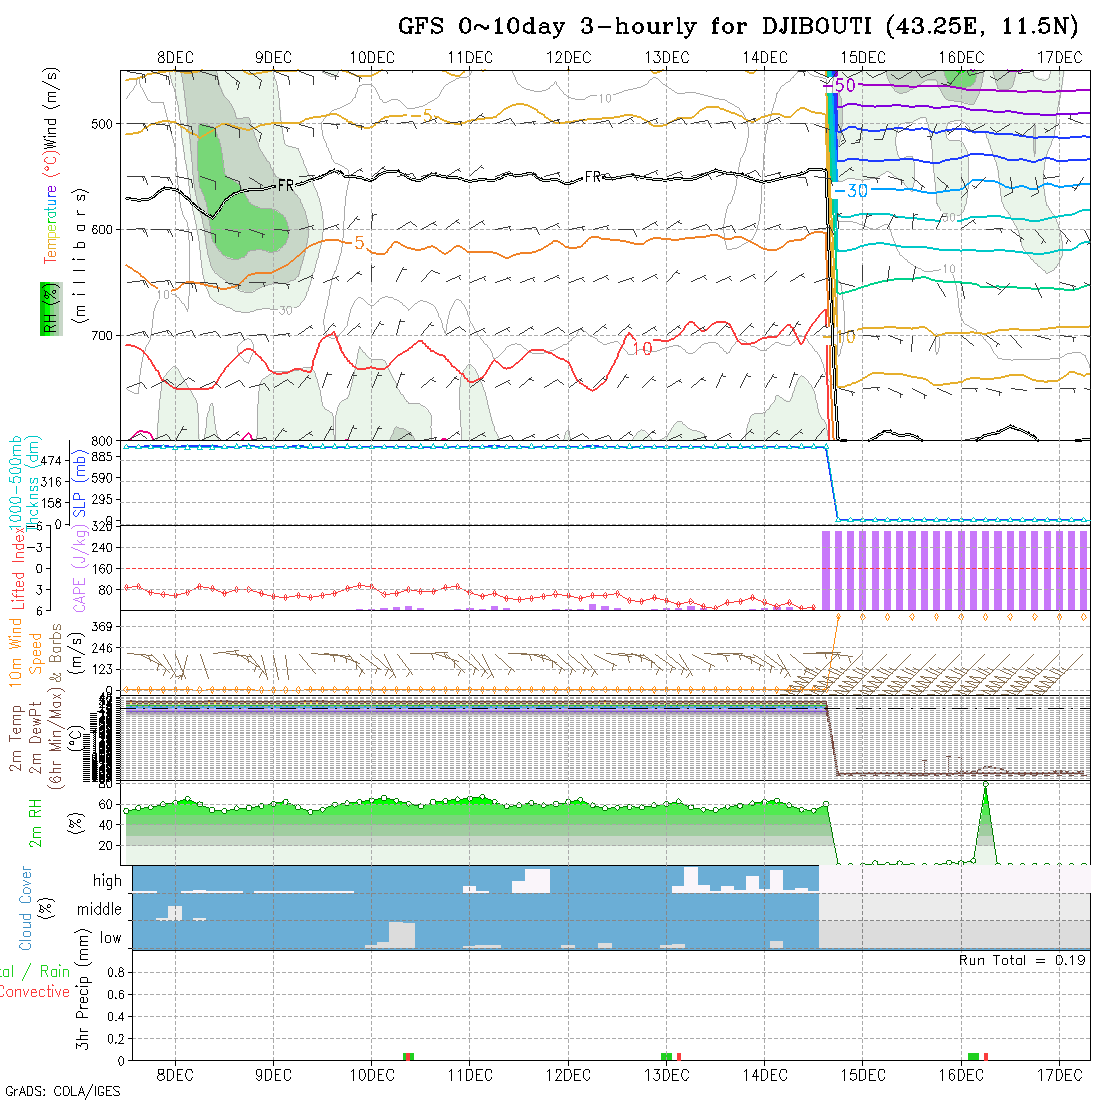Click the precipitation bar after 10DEC

(x=408, y=1056)
